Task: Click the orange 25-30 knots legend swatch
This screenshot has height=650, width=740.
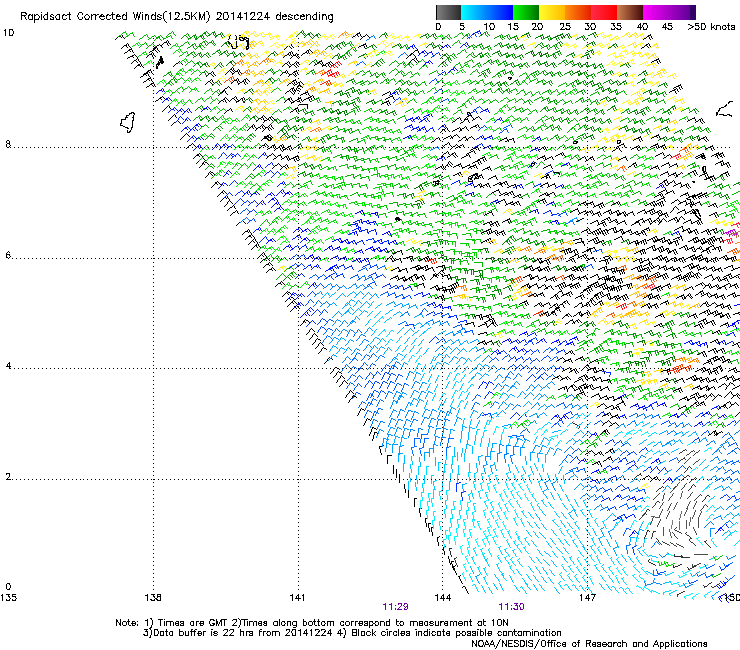Action: [578, 12]
